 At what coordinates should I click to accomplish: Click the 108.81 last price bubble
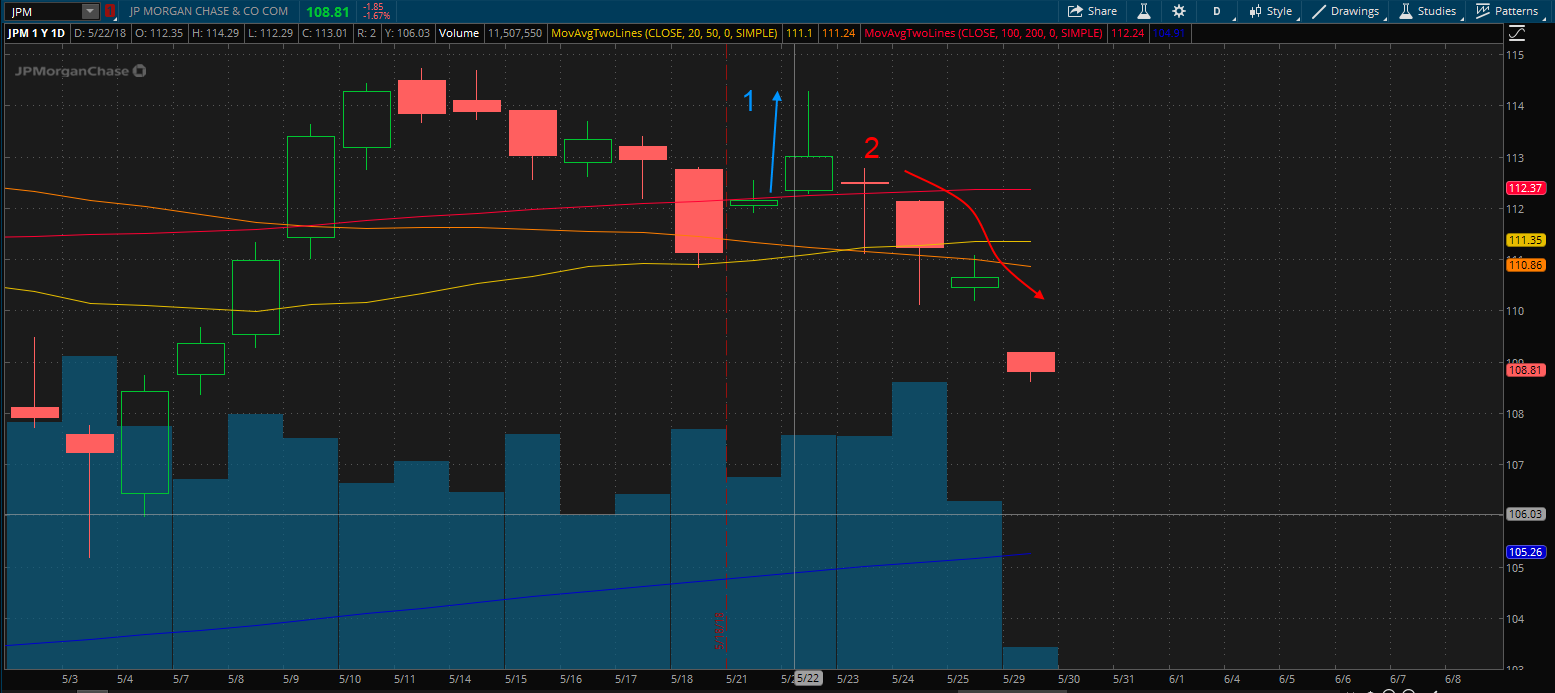[x=1525, y=369]
